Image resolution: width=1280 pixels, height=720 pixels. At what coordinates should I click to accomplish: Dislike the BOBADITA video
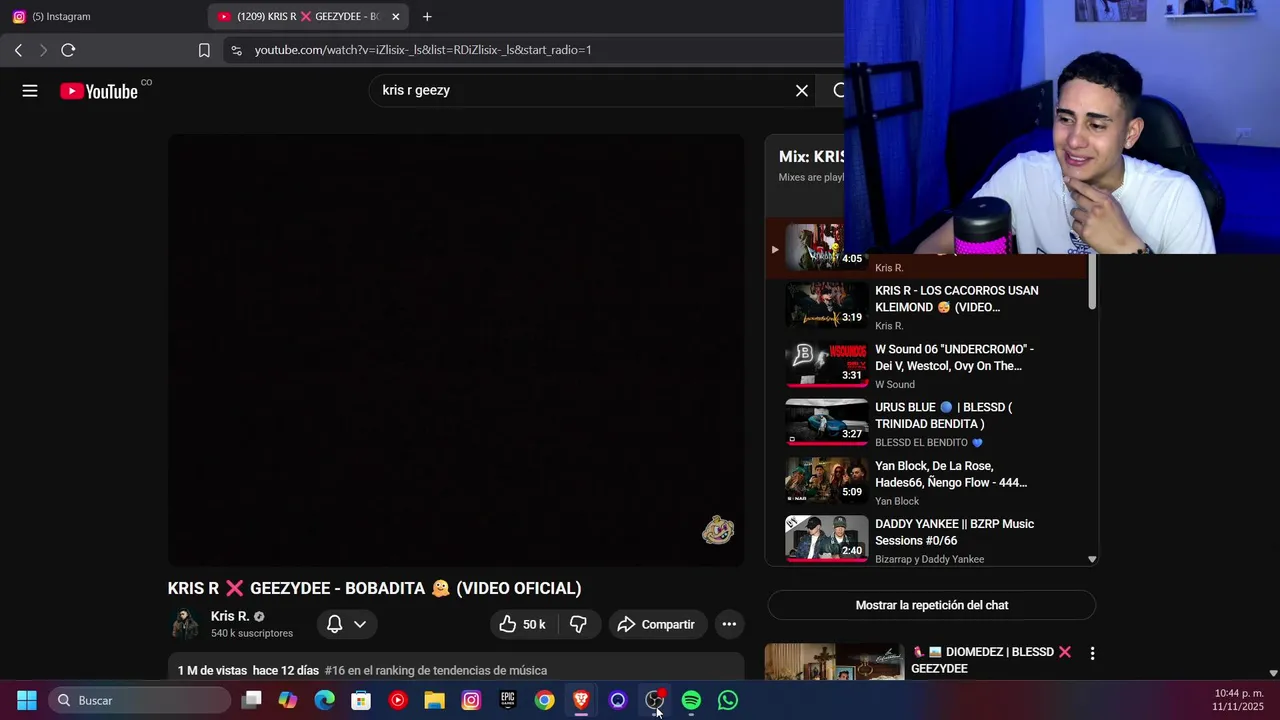tap(578, 624)
